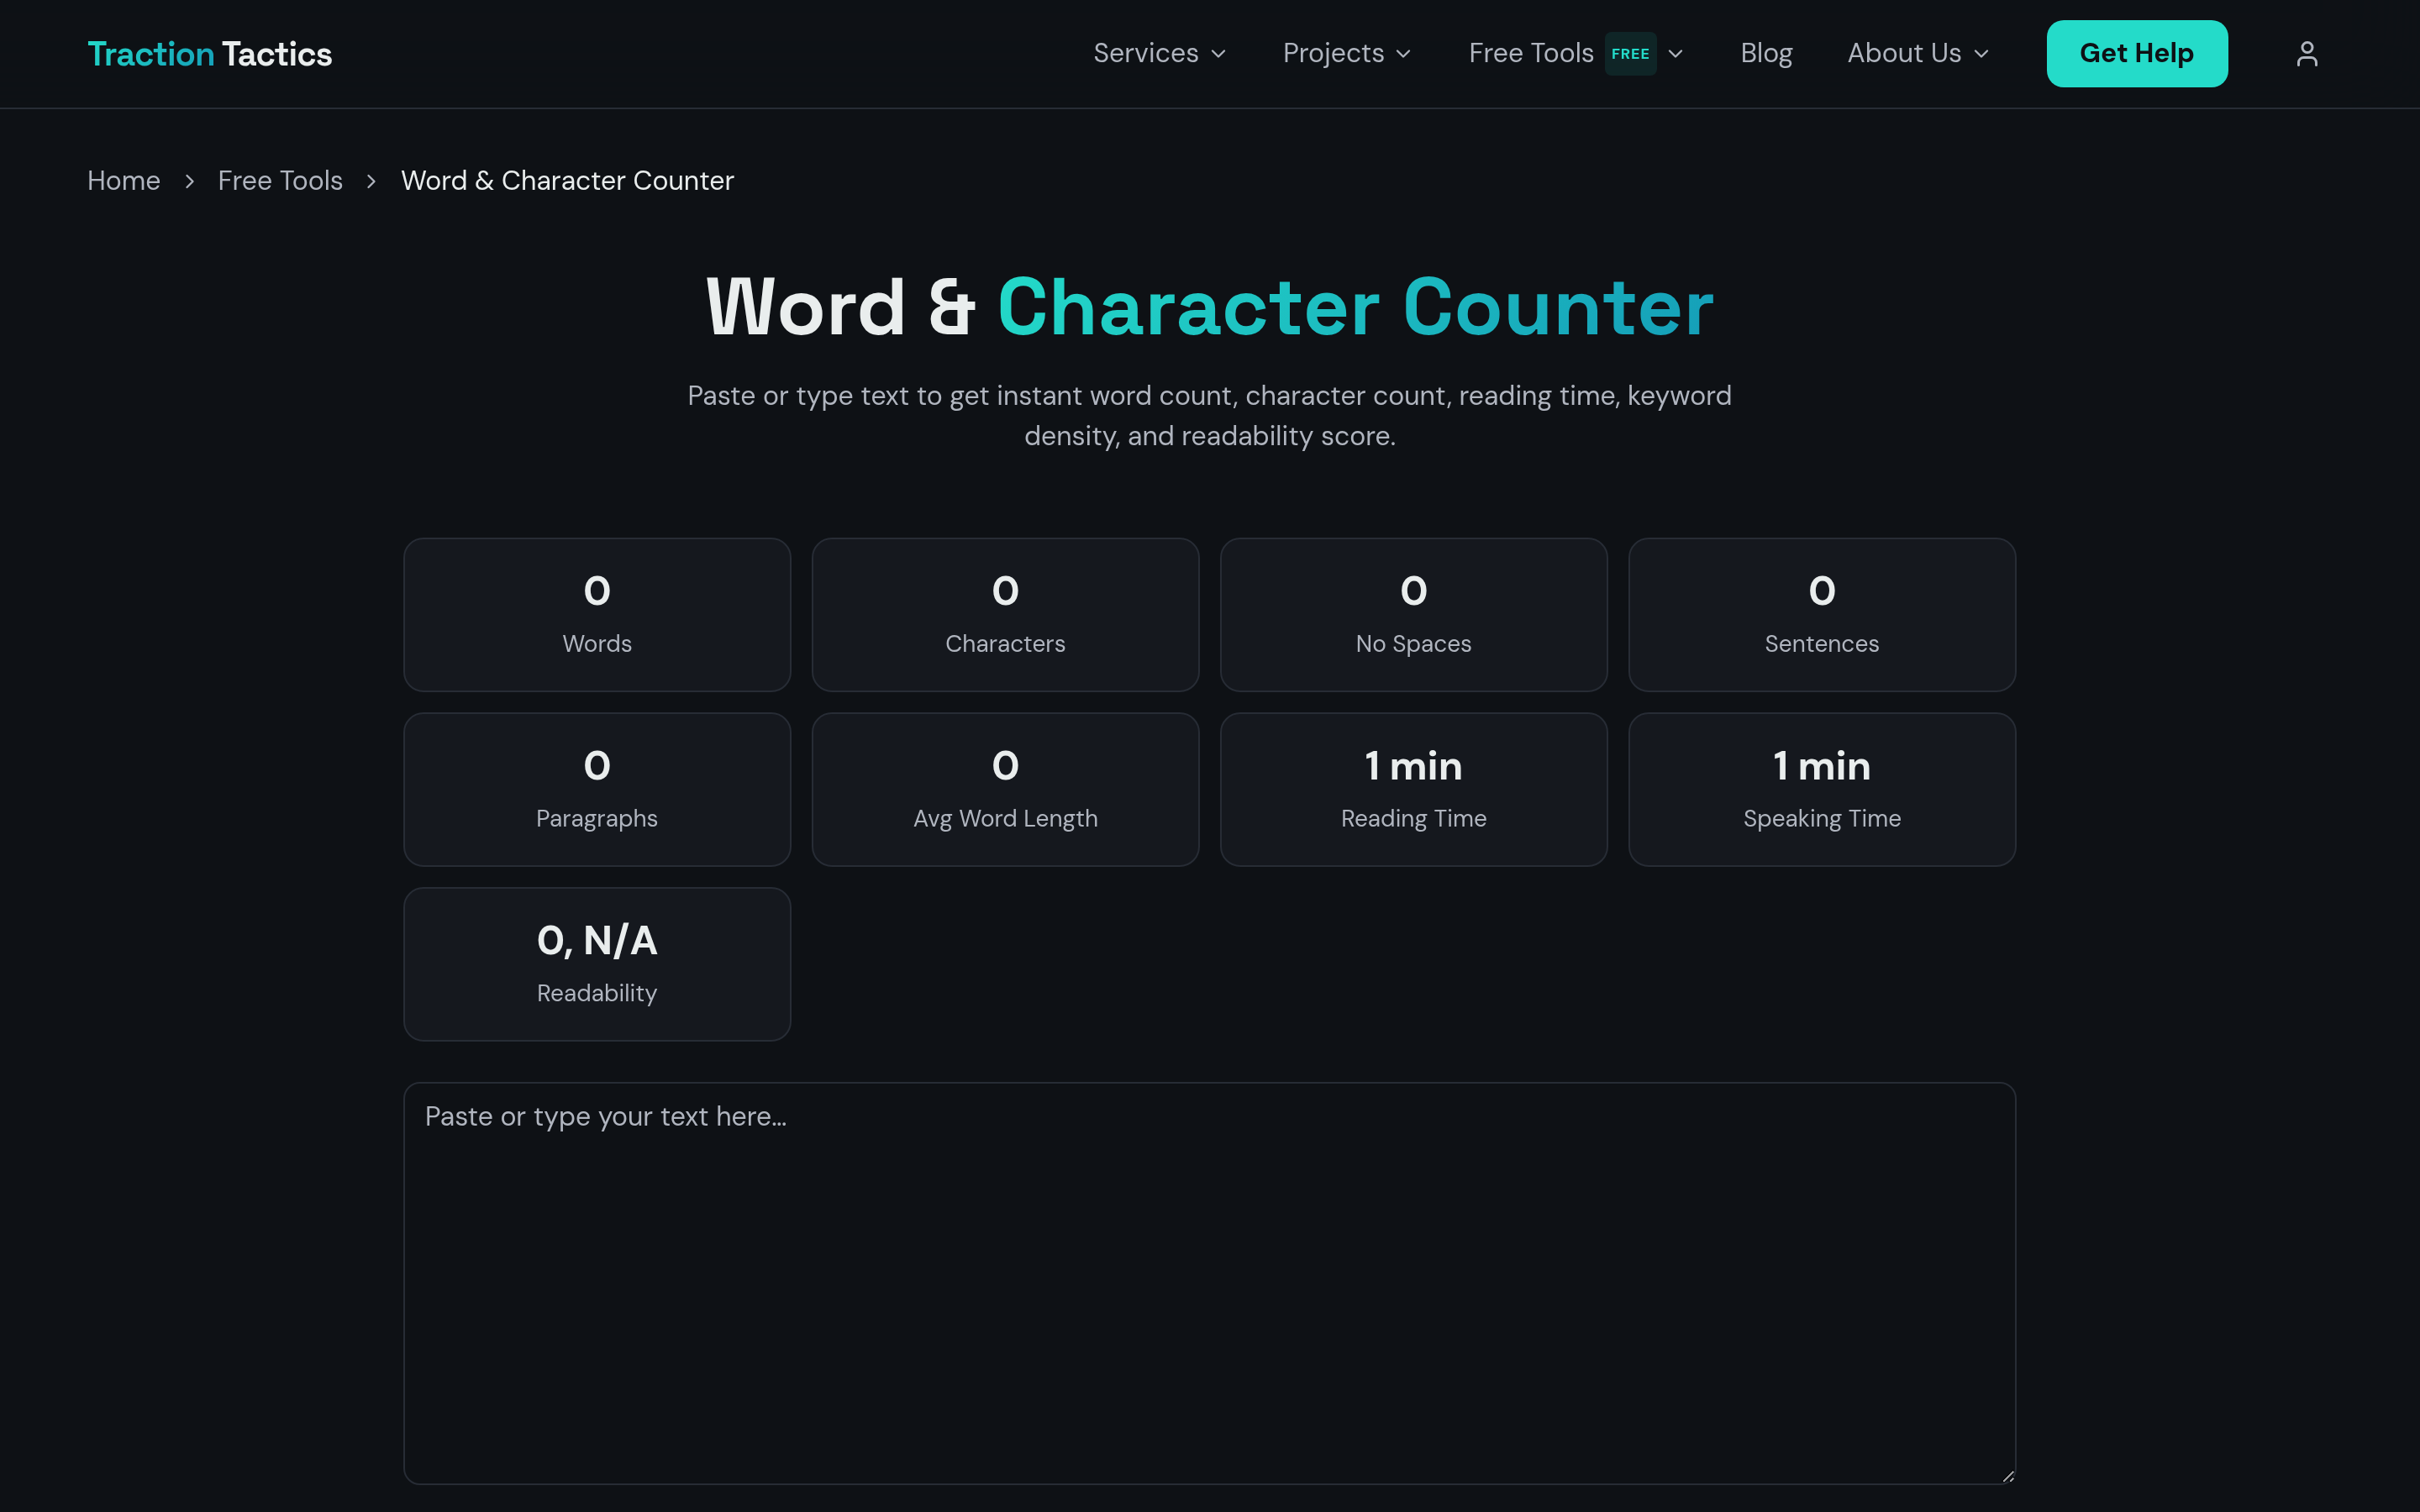Select the Reading Time card
The image size is (2420, 1512).
click(1413, 790)
